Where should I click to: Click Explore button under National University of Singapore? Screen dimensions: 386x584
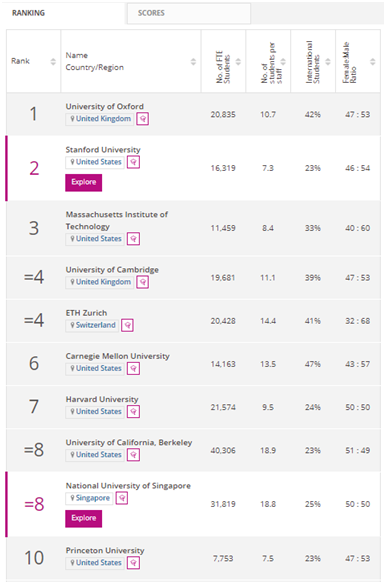(83, 518)
